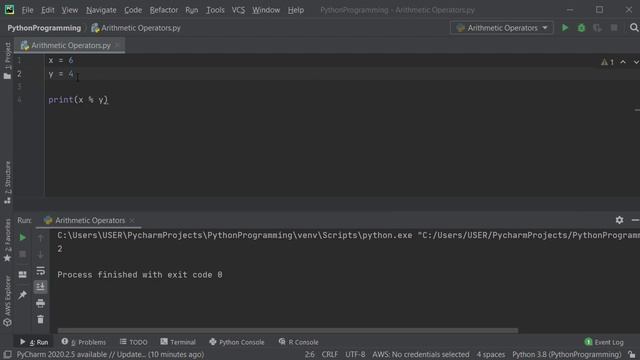This screenshot has height=360, width=640.
Task: Open the Favorites tool window
Action: click(7, 240)
